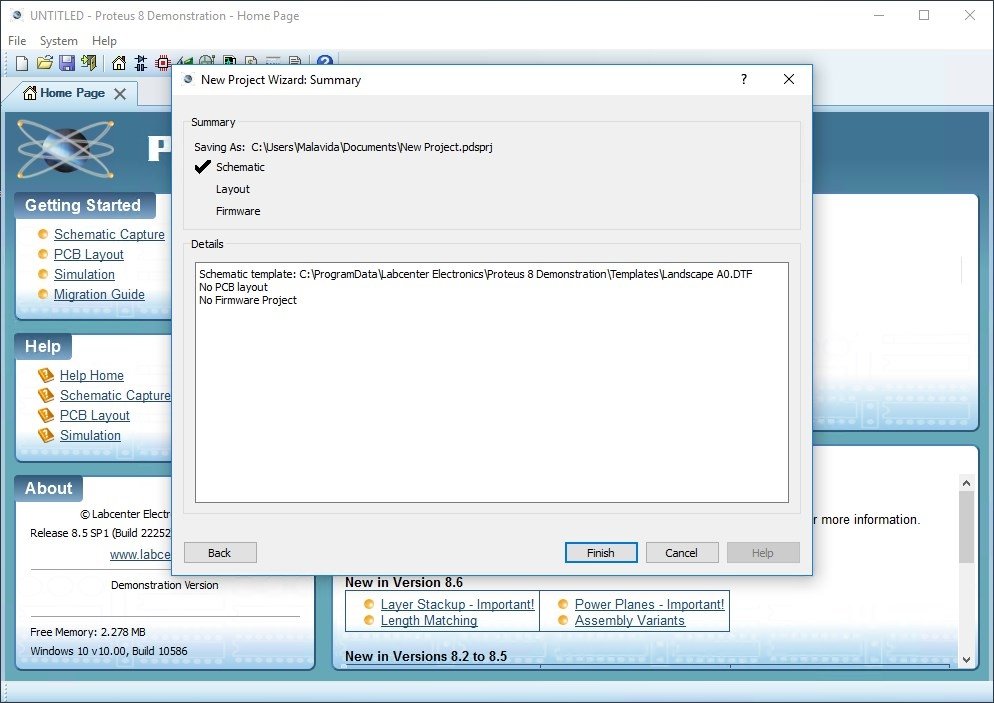Open the Assembly Variants link
Viewport: 994px width, 703px height.
[629, 621]
